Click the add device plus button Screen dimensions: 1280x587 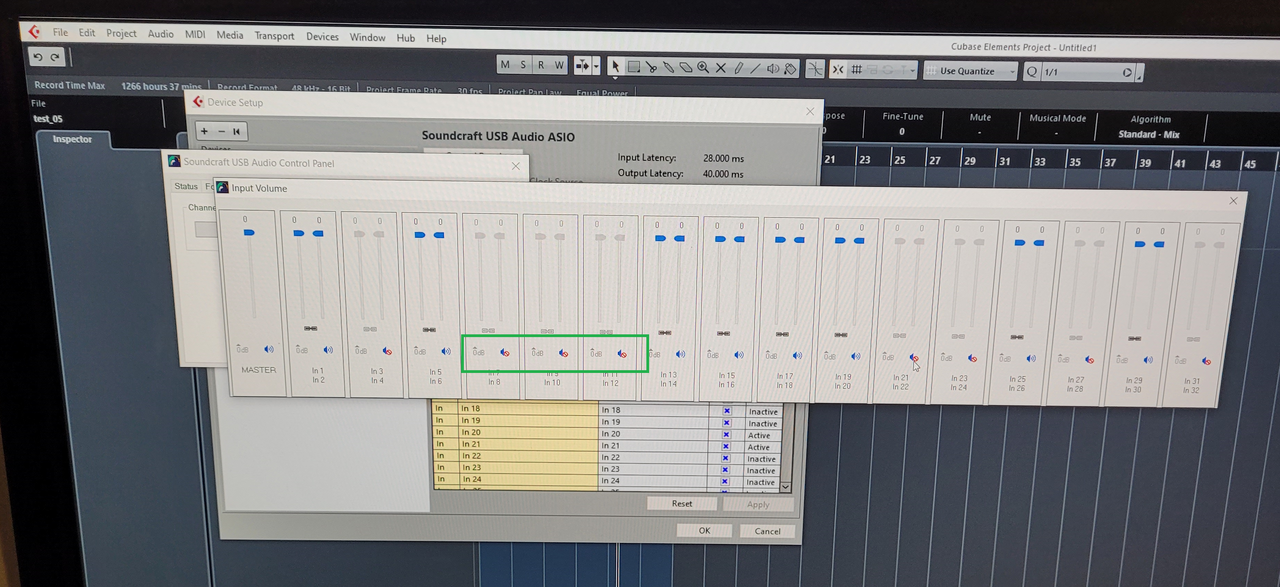[204, 131]
